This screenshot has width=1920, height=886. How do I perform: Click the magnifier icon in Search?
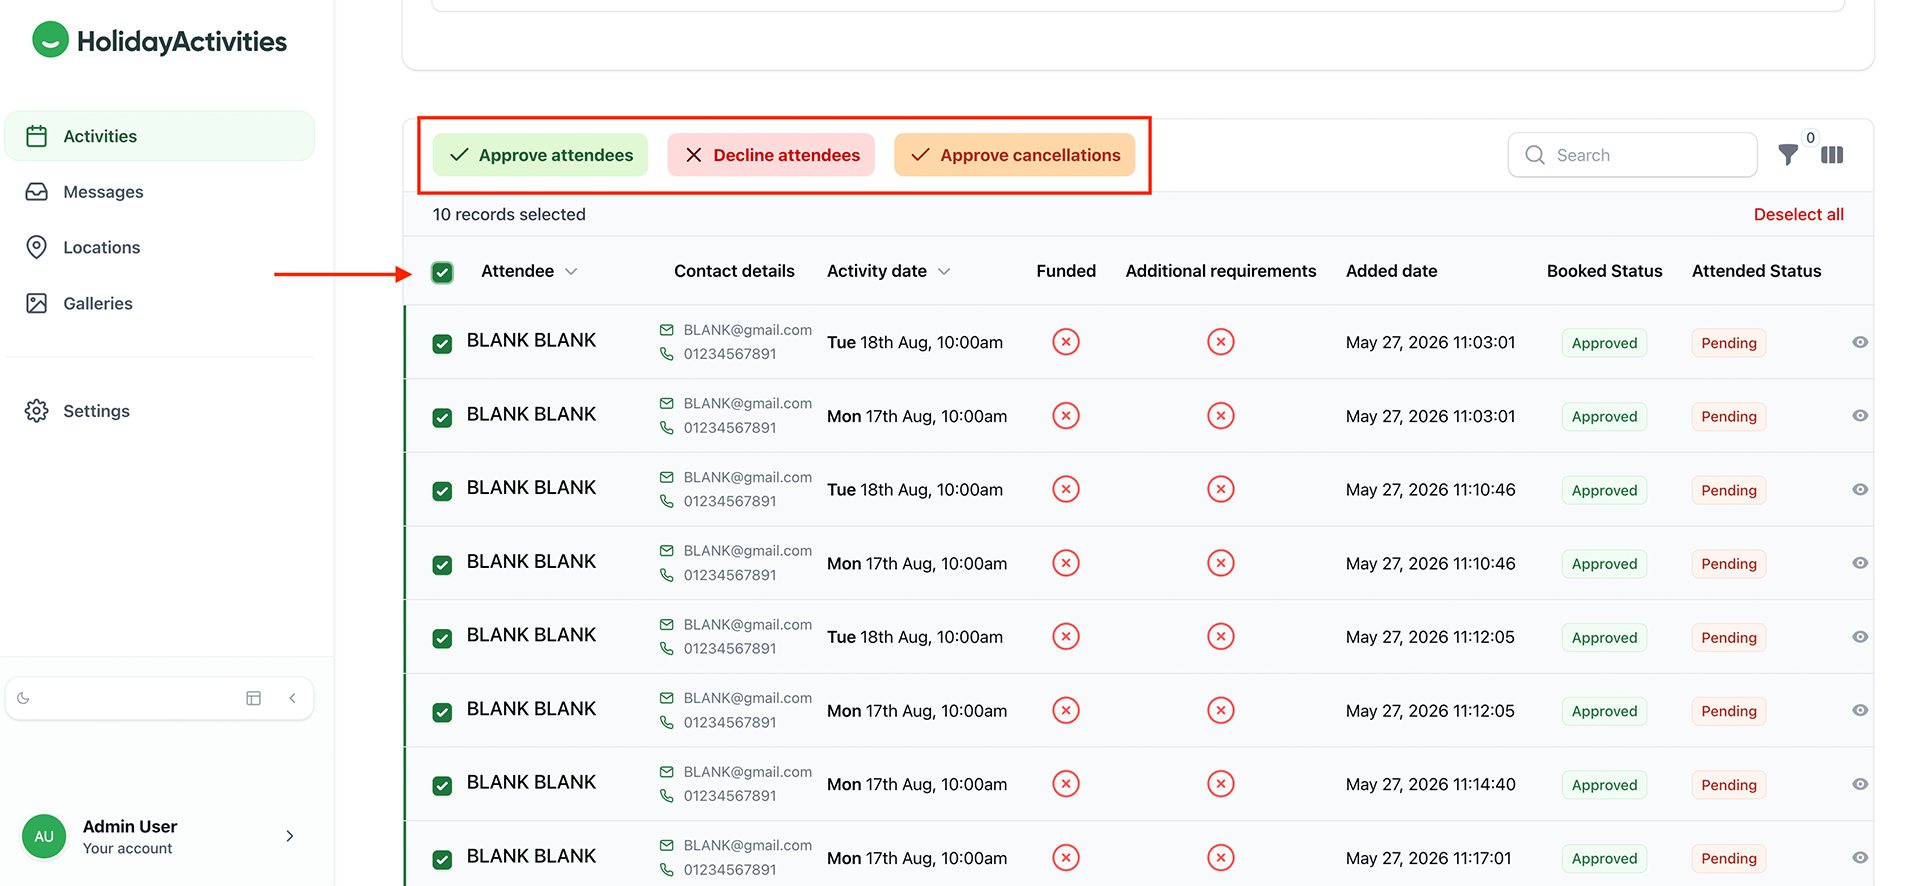click(x=1535, y=155)
